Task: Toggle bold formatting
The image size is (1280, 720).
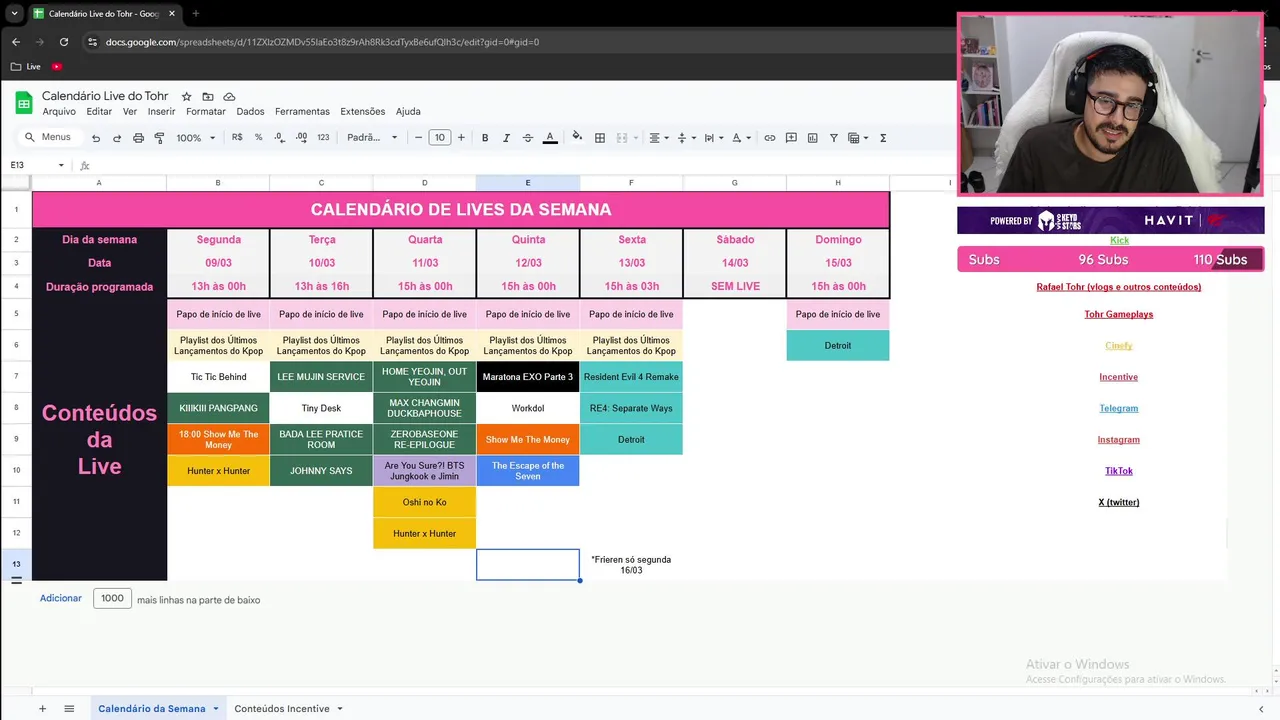Action: pos(485,138)
